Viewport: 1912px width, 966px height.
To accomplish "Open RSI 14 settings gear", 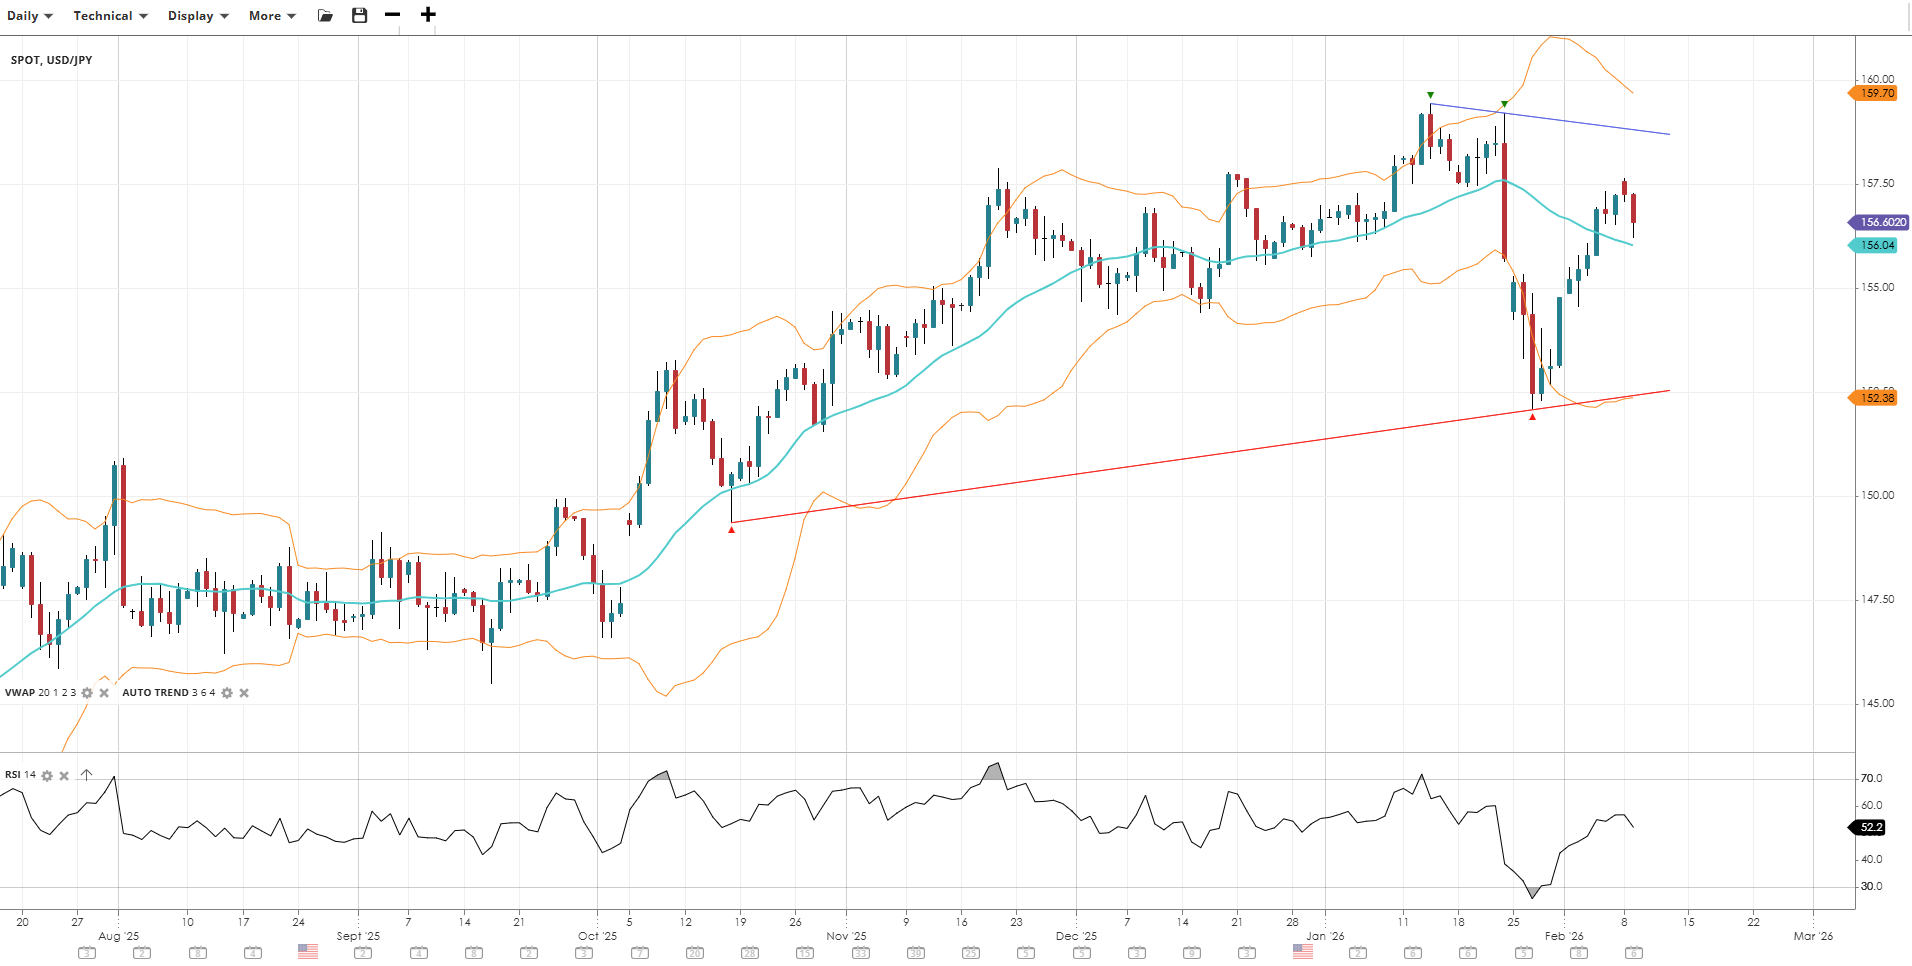I will [47, 776].
